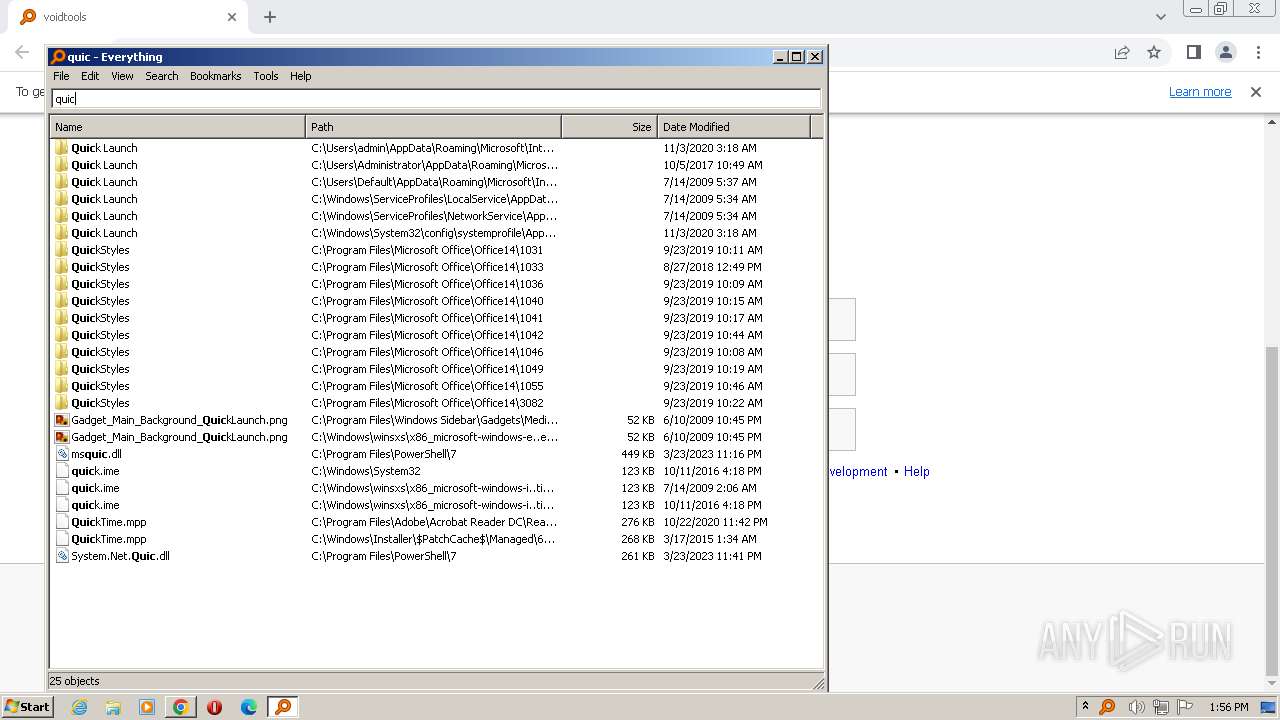Go back in Chrome
The image size is (1280, 720).
coord(22,52)
